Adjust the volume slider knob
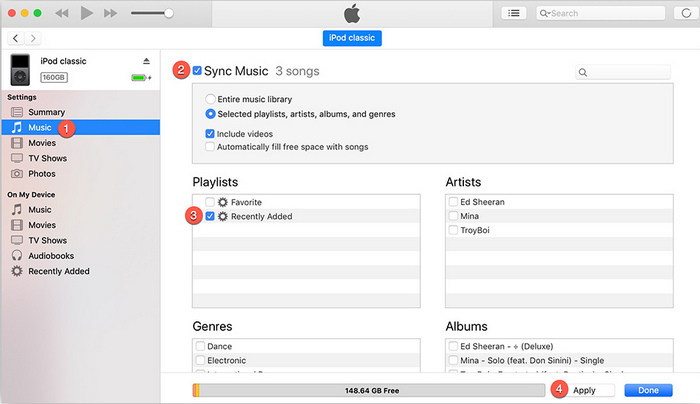The width and height of the screenshot is (700, 404). click(169, 13)
